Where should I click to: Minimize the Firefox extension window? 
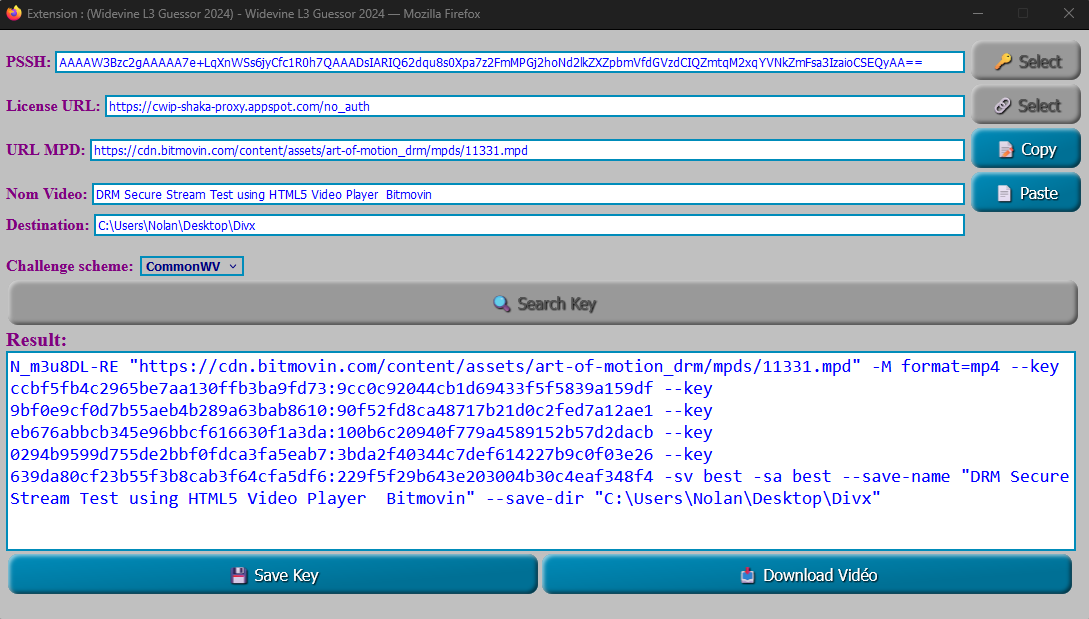(978, 13)
